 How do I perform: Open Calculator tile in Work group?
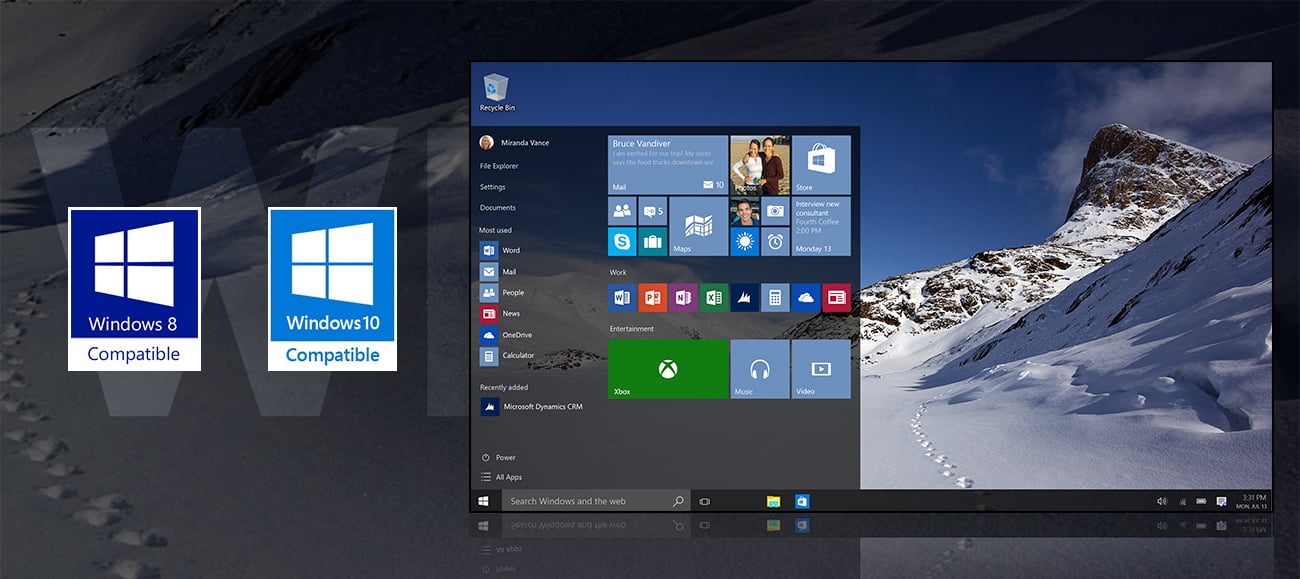[775, 297]
